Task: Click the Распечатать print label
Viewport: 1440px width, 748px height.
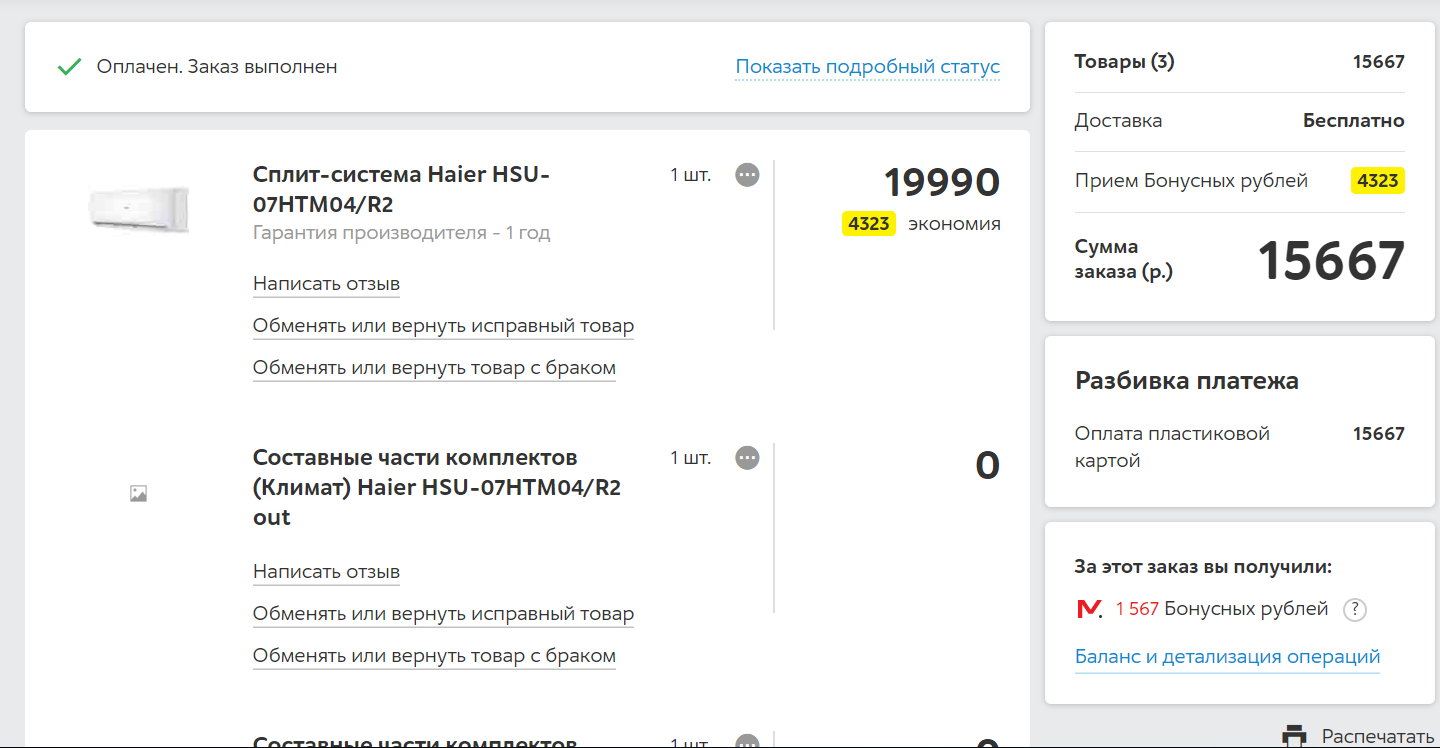Action: (1378, 737)
